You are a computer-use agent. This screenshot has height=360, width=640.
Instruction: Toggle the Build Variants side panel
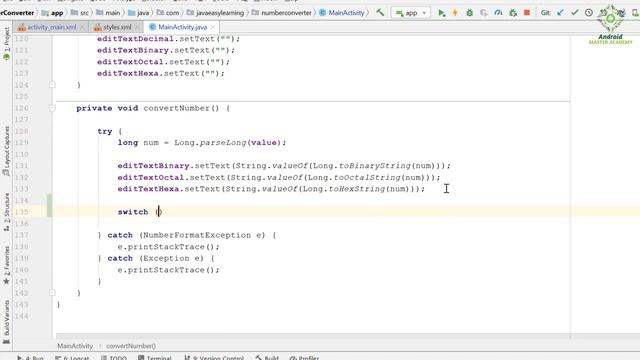pyautogui.click(x=6, y=322)
